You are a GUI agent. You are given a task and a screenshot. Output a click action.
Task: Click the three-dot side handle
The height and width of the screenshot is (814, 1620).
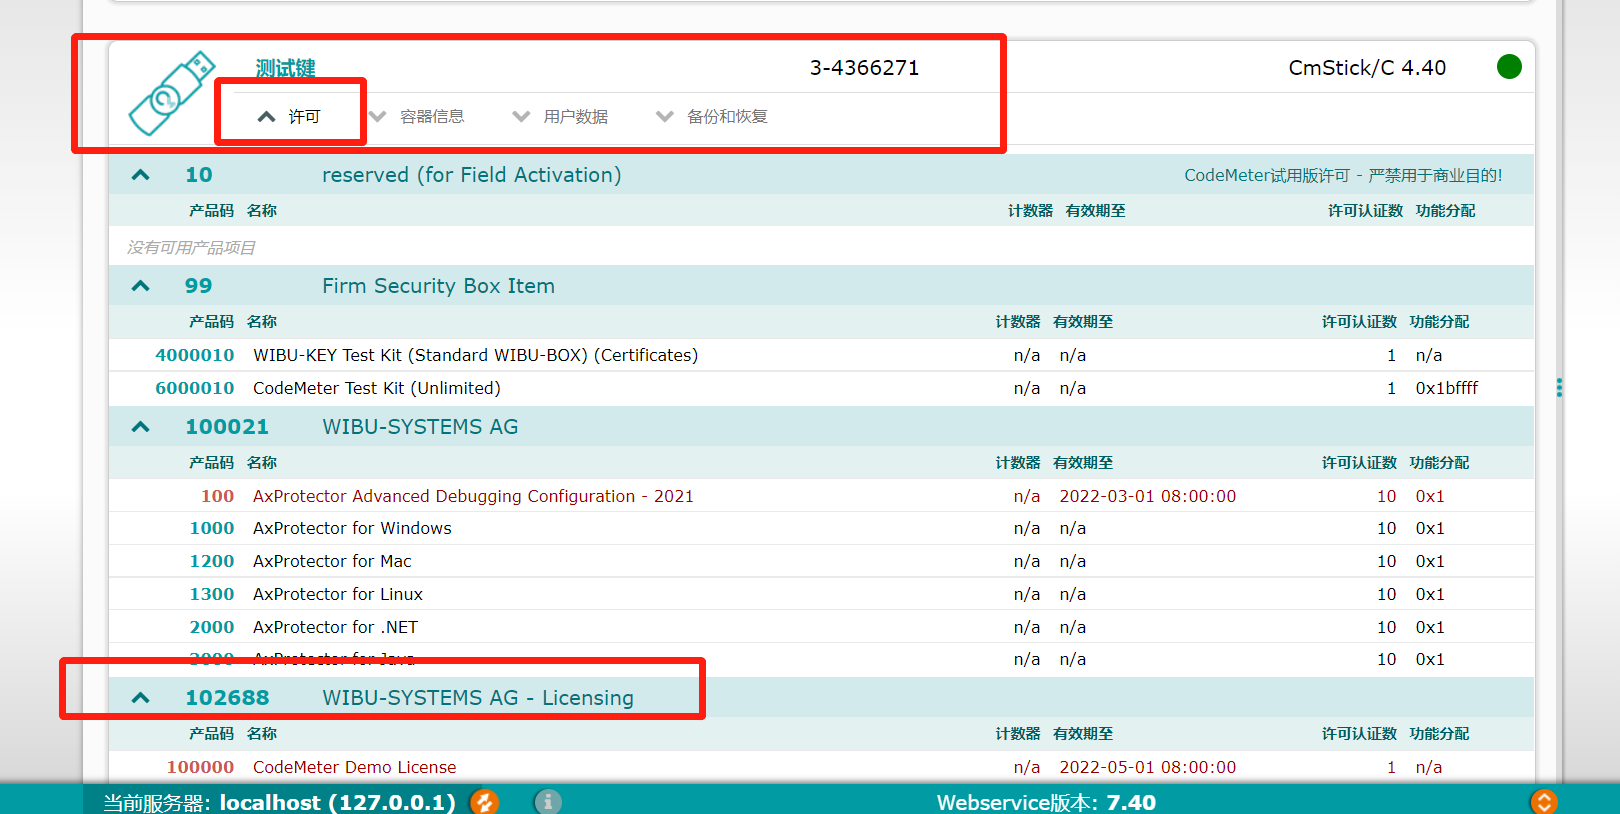point(1559,388)
